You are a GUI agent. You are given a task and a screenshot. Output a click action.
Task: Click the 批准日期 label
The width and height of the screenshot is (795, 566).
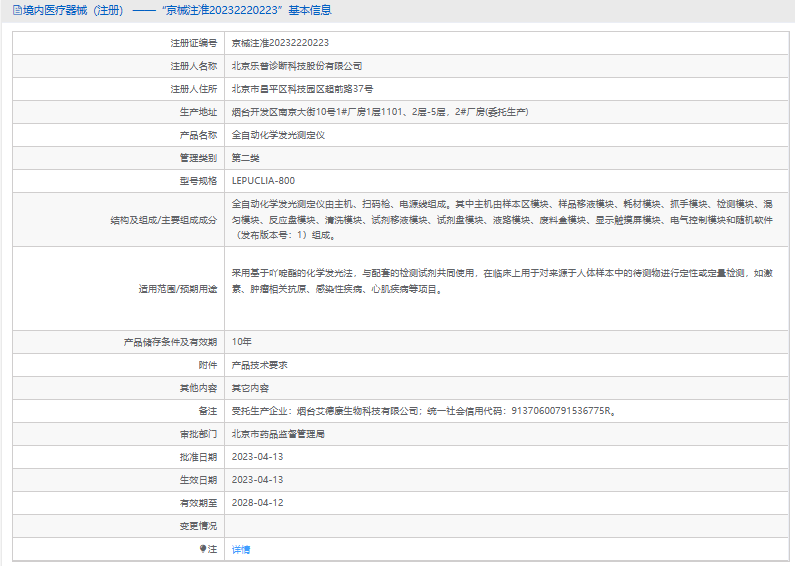coord(198,457)
